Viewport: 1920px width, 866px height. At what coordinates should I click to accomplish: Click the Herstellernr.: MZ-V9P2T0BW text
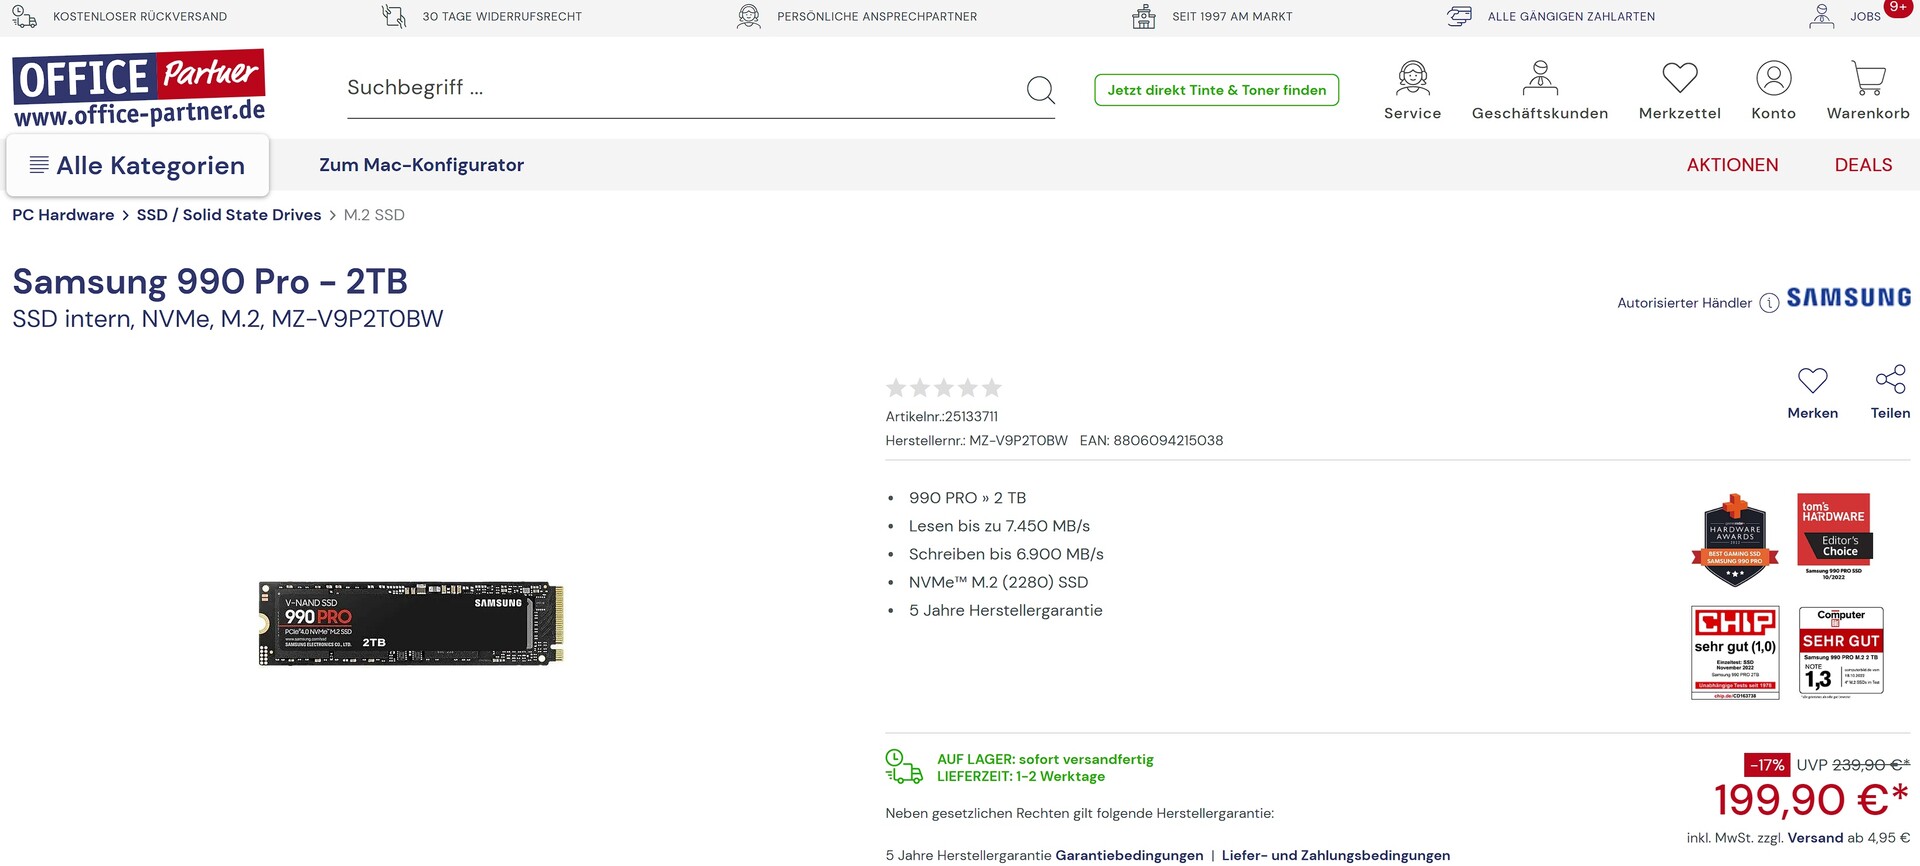976,441
